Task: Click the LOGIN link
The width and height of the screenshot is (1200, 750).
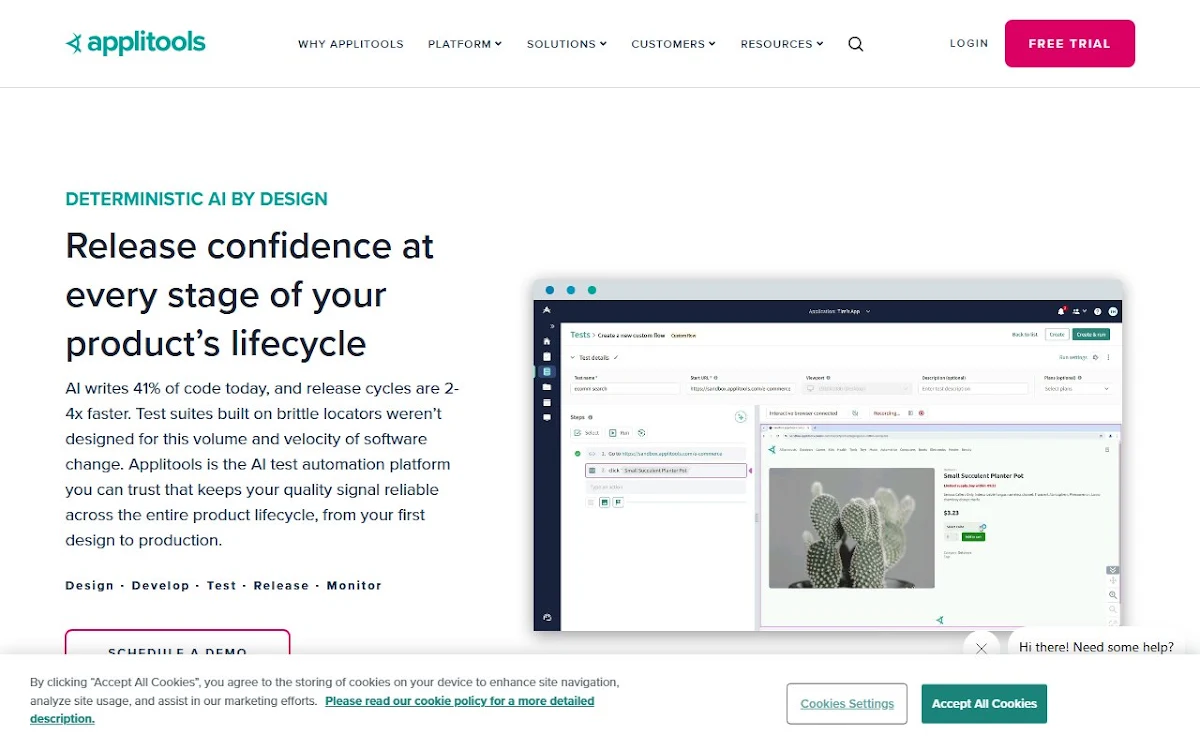Action: (x=969, y=43)
